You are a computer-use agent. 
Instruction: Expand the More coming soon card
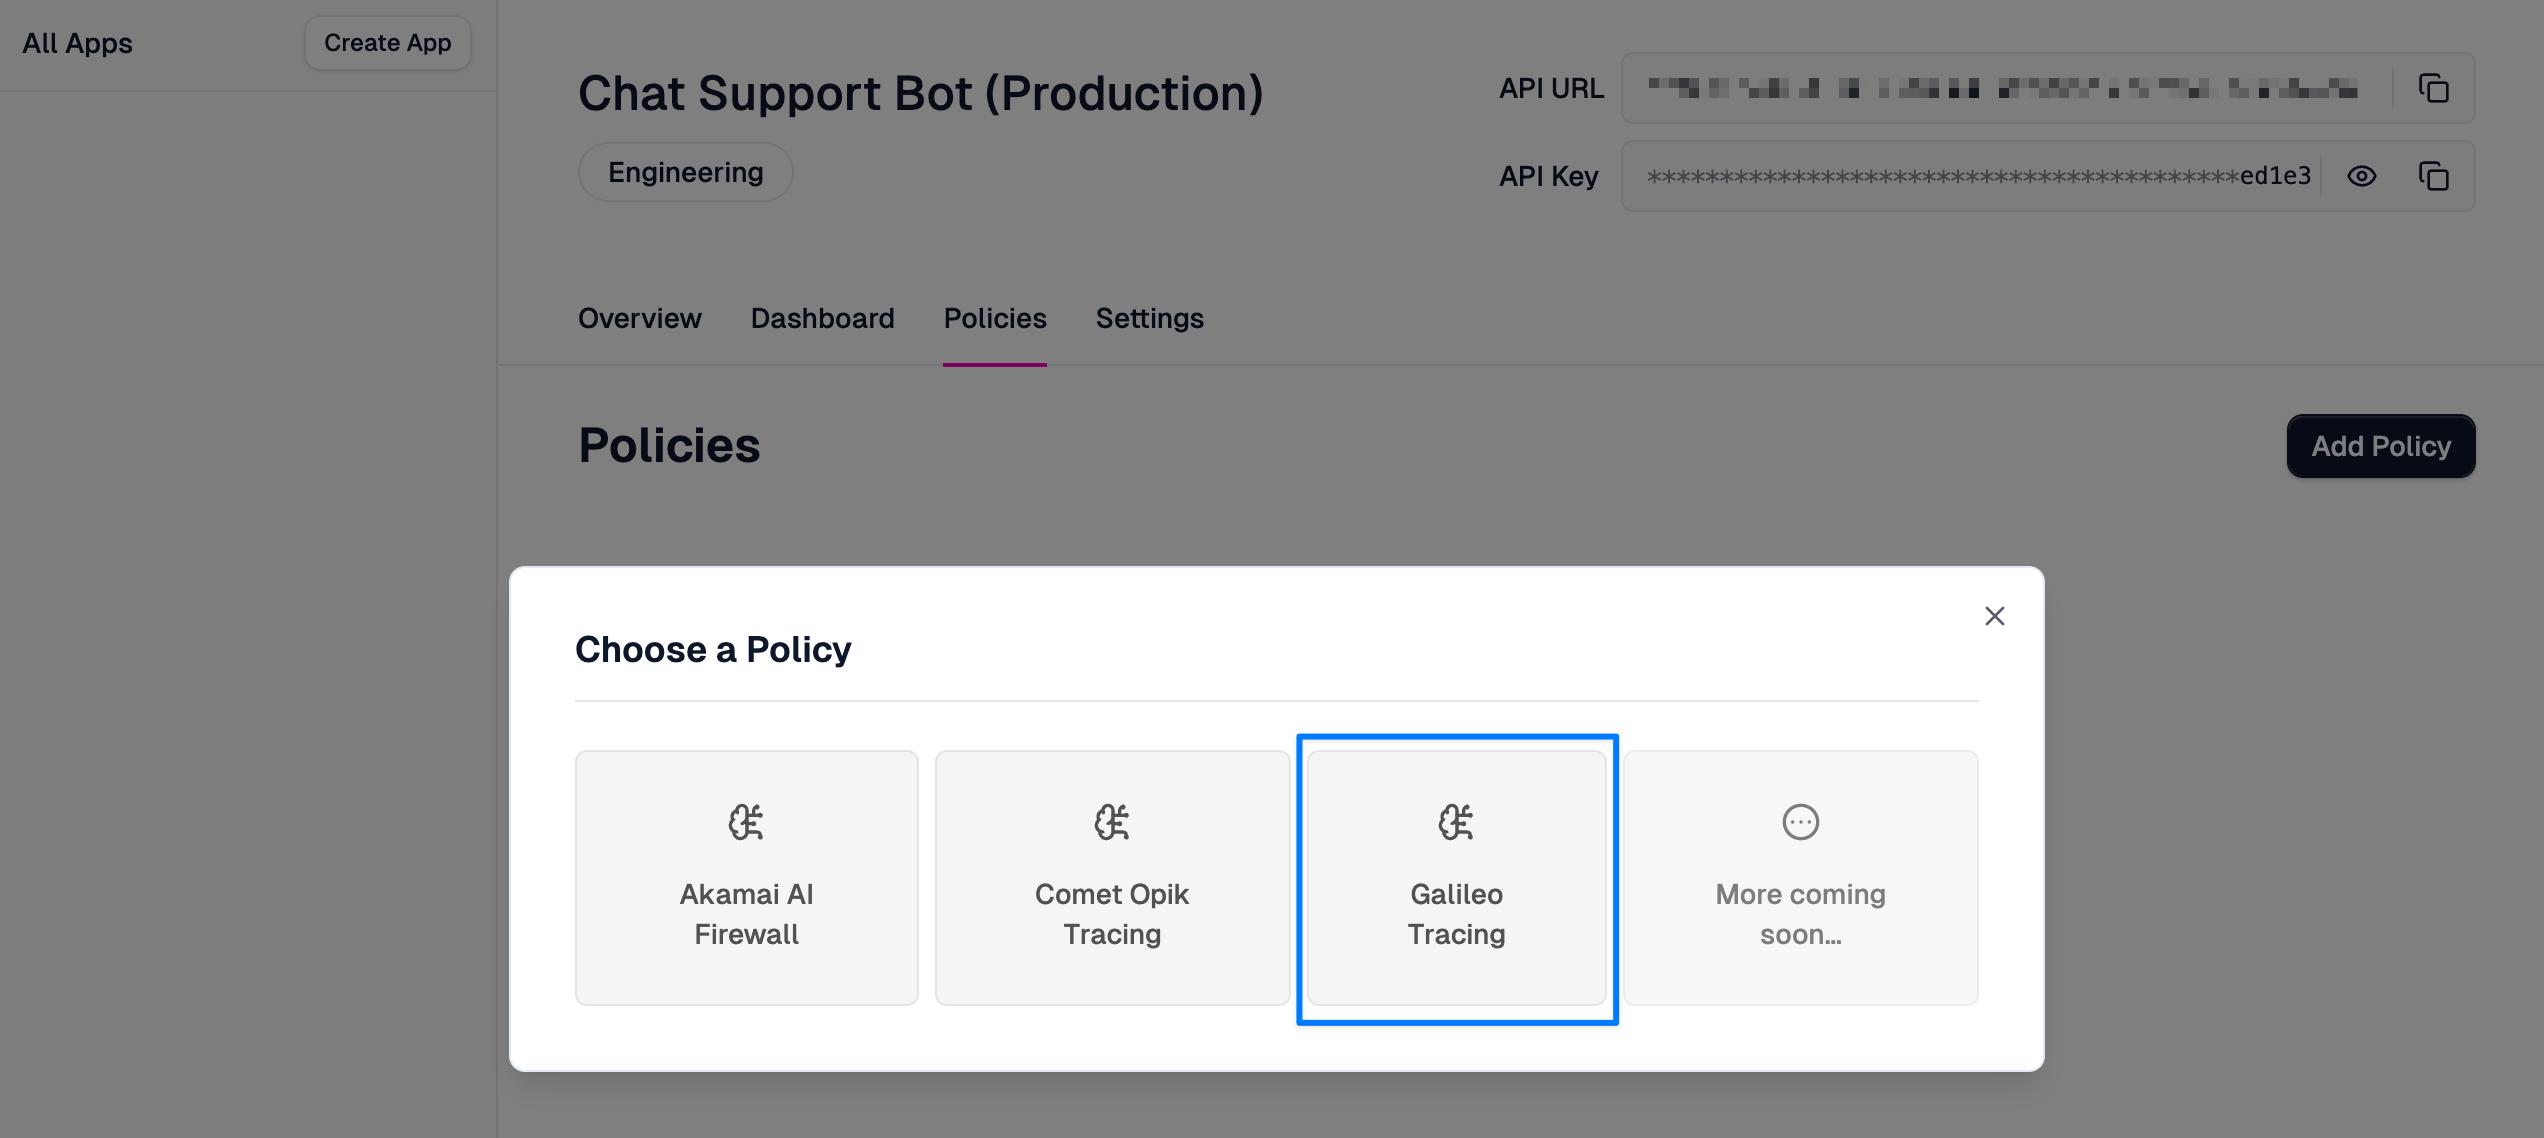coord(1797,878)
